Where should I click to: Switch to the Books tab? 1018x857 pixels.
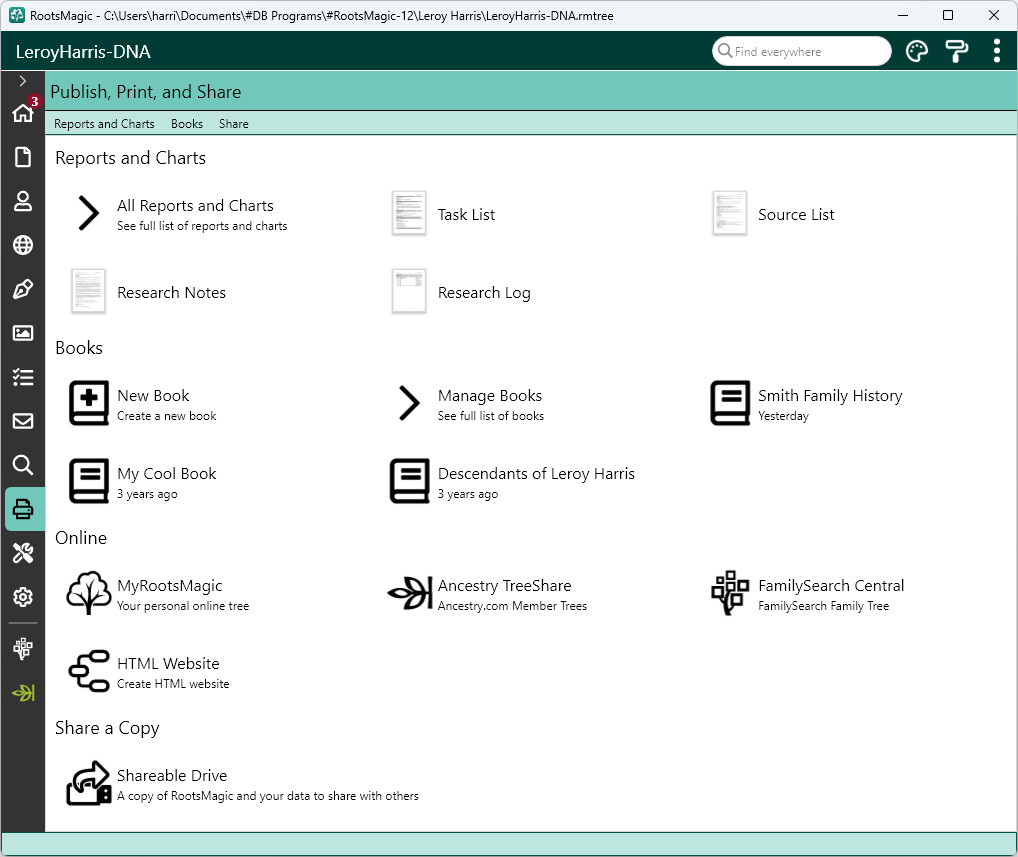187,123
